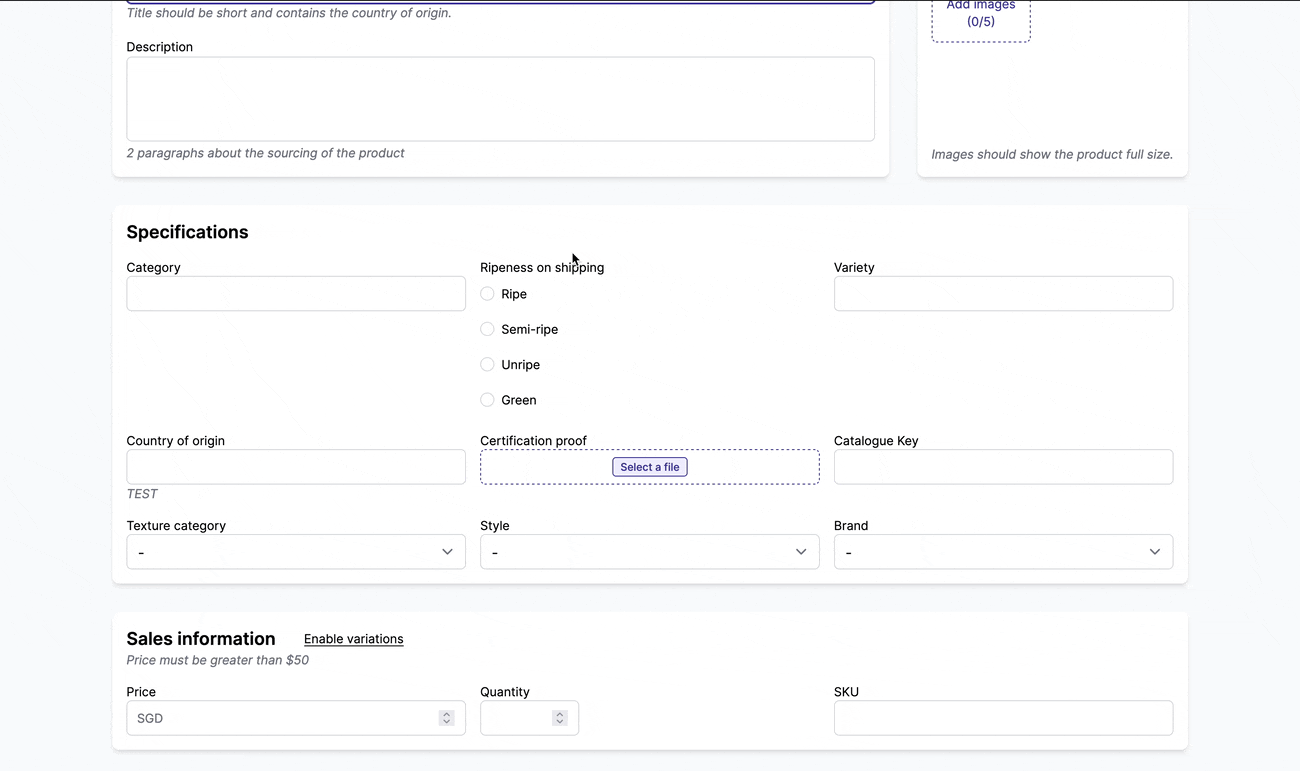Select the Country of origin field showing TEST
This screenshot has height=771, width=1300.
[295, 466]
